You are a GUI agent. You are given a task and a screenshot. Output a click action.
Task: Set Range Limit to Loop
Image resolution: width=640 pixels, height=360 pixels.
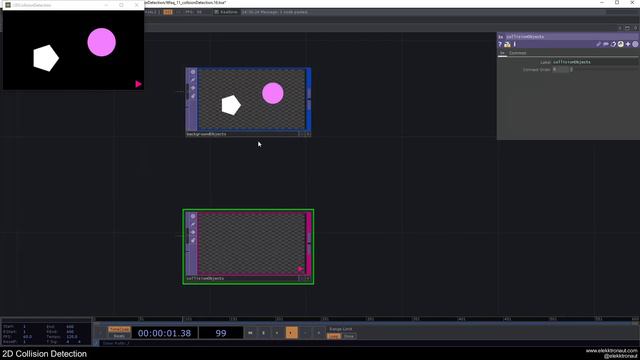[x=334, y=336]
